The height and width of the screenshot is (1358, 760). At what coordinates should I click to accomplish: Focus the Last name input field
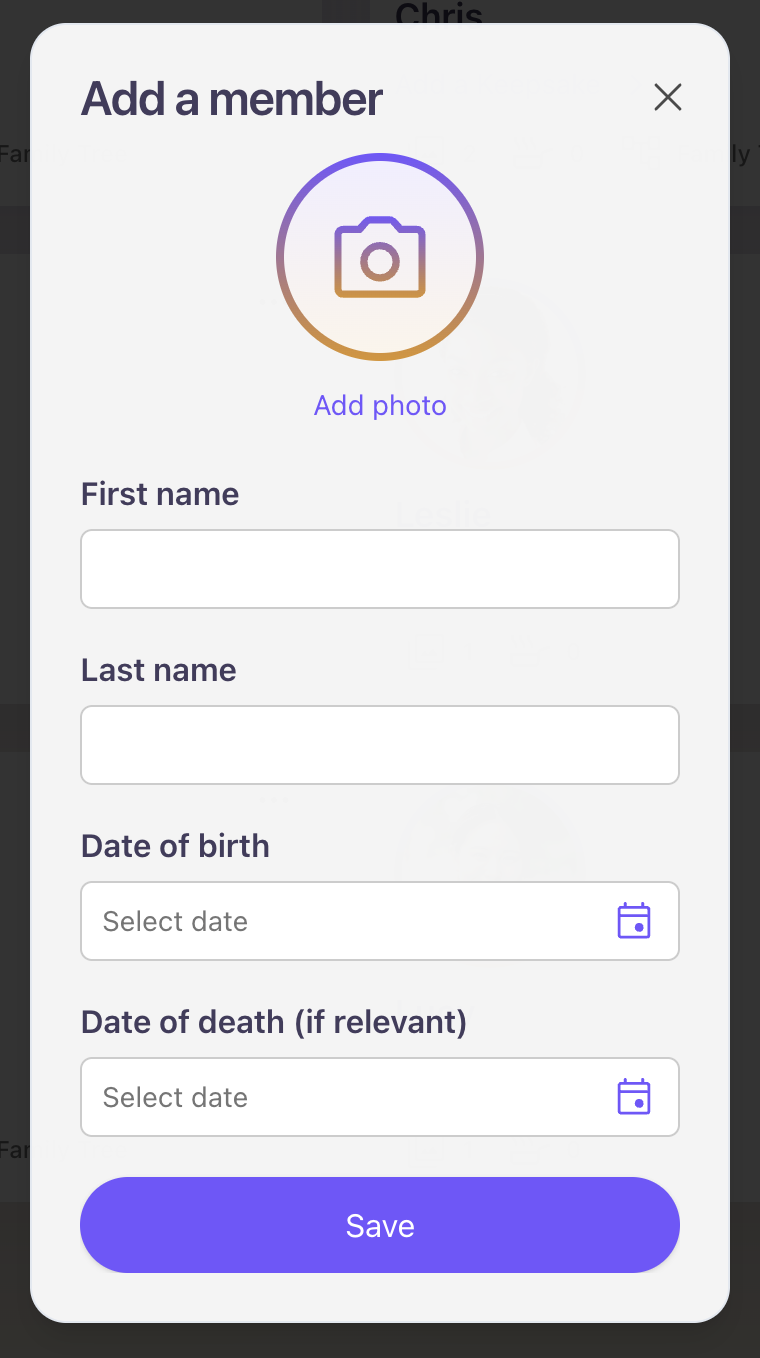click(380, 745)
